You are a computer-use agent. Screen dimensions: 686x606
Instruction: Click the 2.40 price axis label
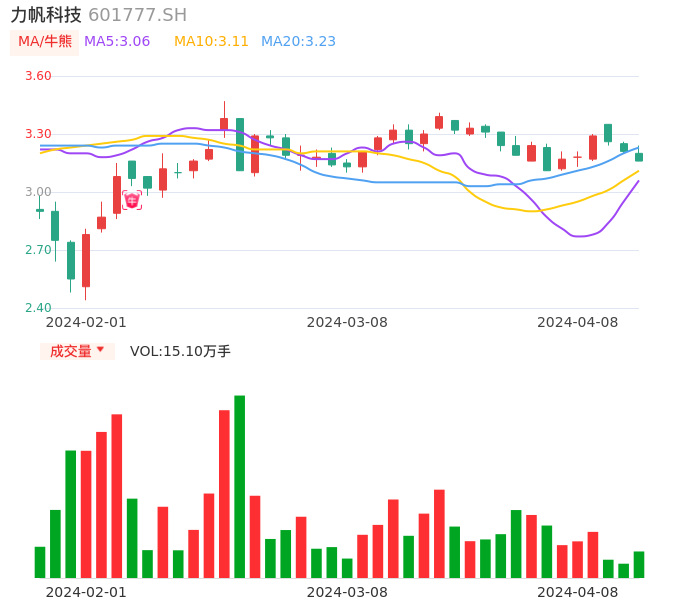pos(38,308)
